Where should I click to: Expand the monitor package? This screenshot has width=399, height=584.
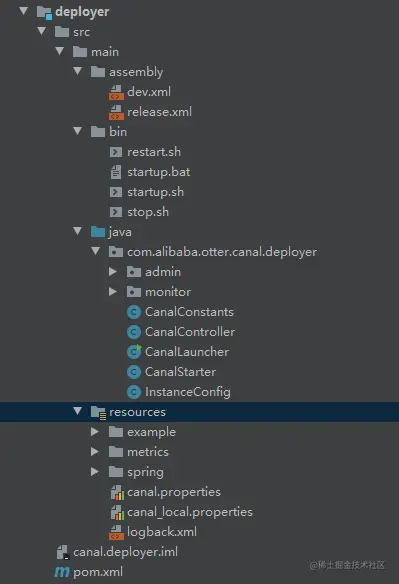113,292
